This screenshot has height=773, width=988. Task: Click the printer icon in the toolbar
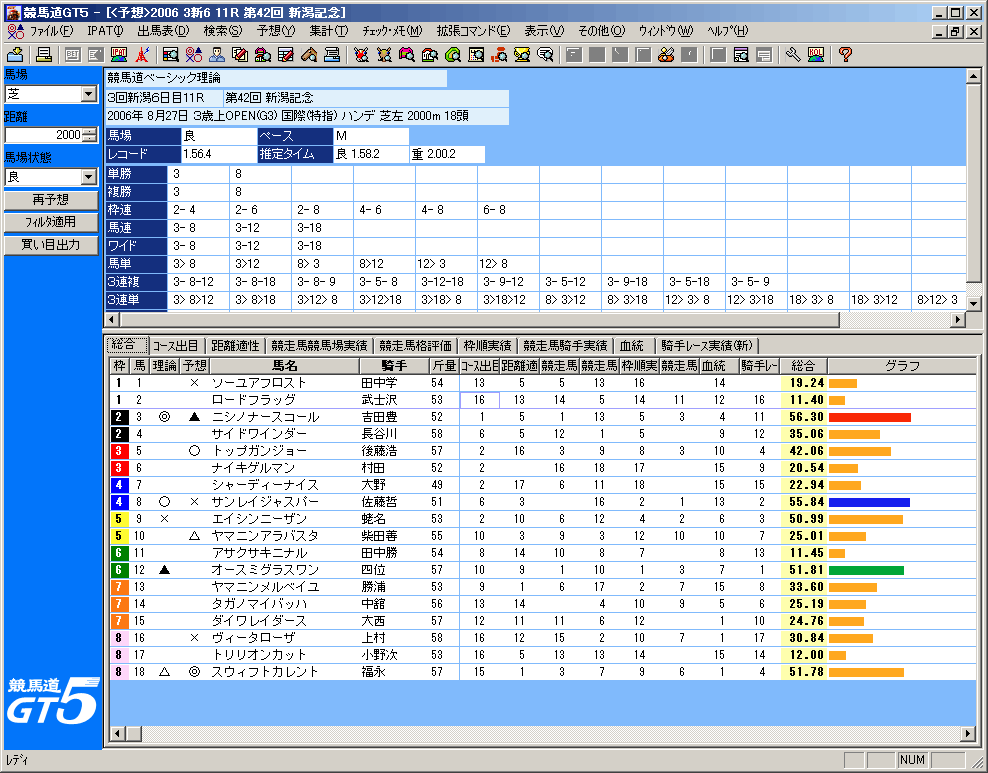click(x=45, y=54)
